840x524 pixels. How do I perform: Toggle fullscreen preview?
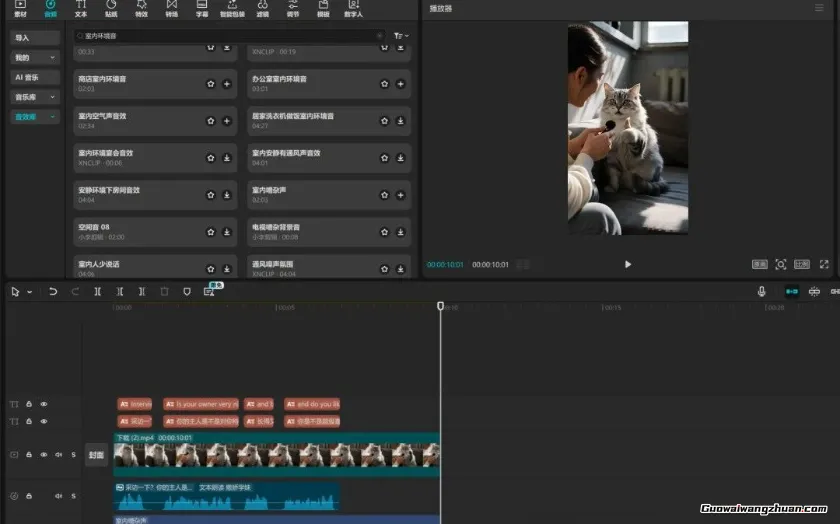(x=824, y=264)
